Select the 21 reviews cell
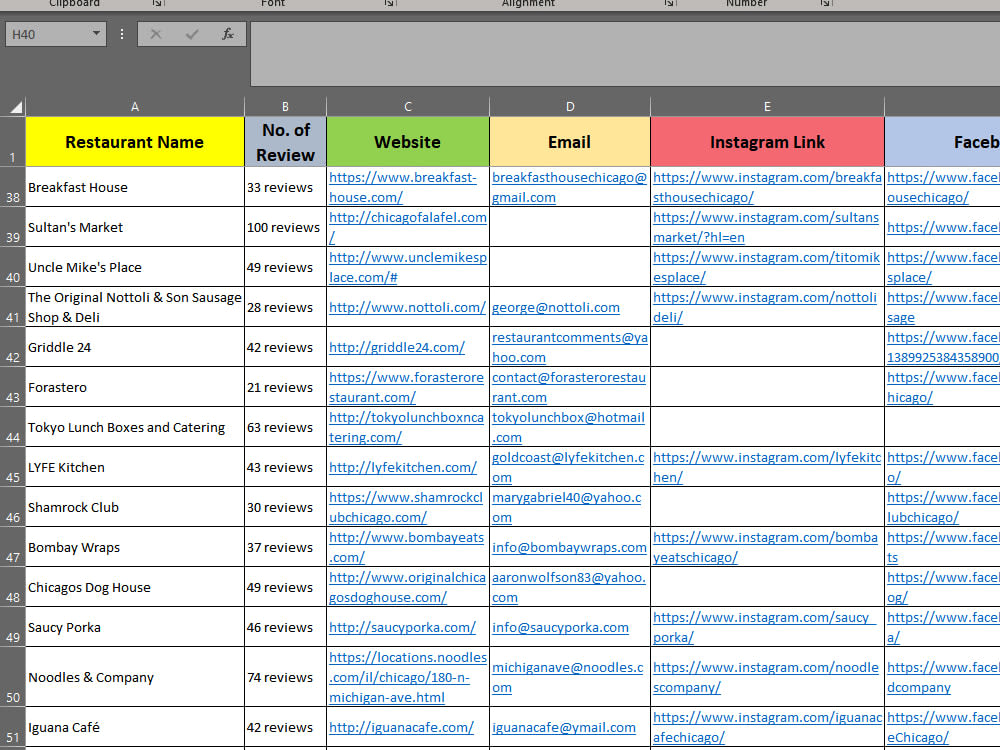1000x750 pixels. tap(285, 387)
